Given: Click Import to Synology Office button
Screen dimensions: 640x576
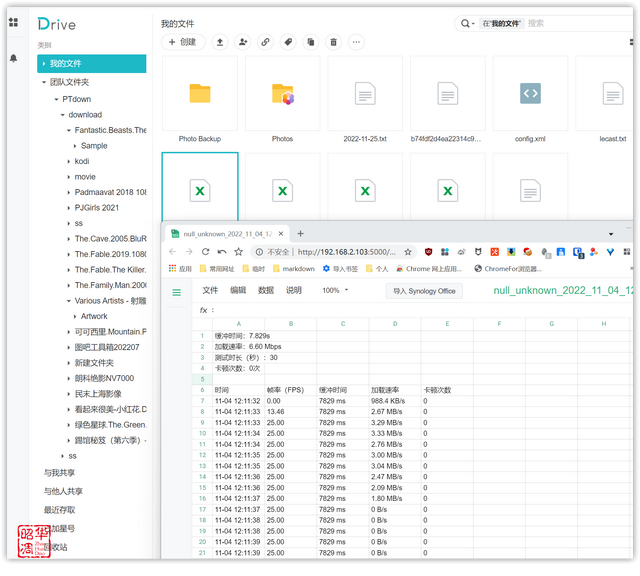Looking at the screenshot, I should [424, 291].
